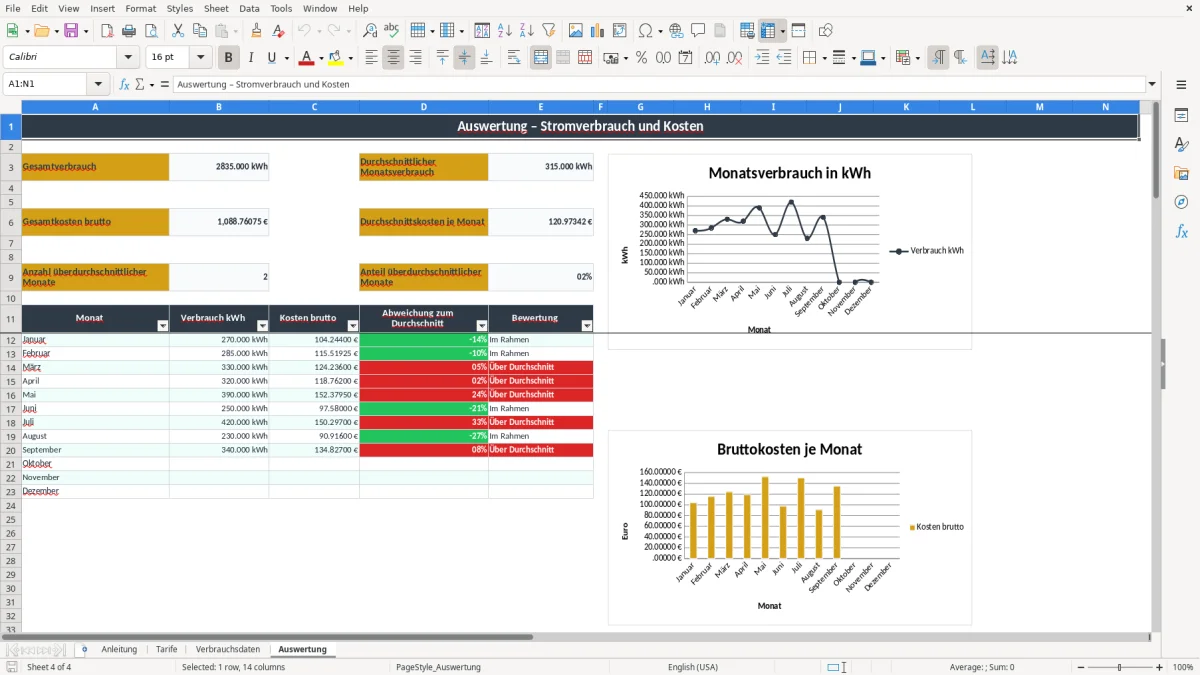The width and height of the screenshot is (1200, 675).
Task: Open the Sheet menu
Action: coord(216,8)
